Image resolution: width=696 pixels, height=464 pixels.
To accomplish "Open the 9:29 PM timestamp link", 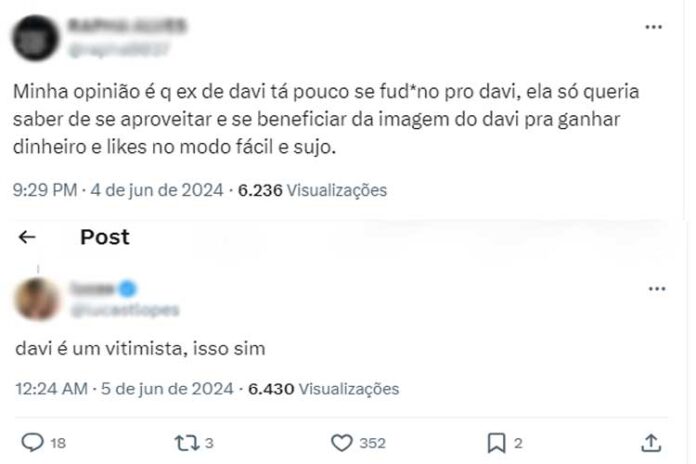I will click(45, 190).
